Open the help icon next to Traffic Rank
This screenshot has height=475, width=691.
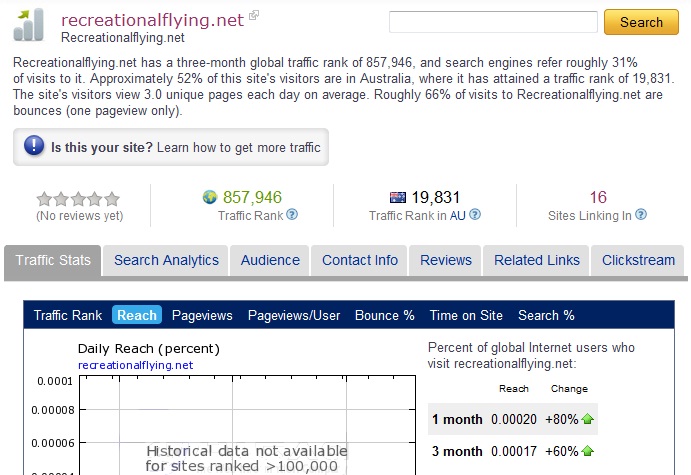point(292,215)
